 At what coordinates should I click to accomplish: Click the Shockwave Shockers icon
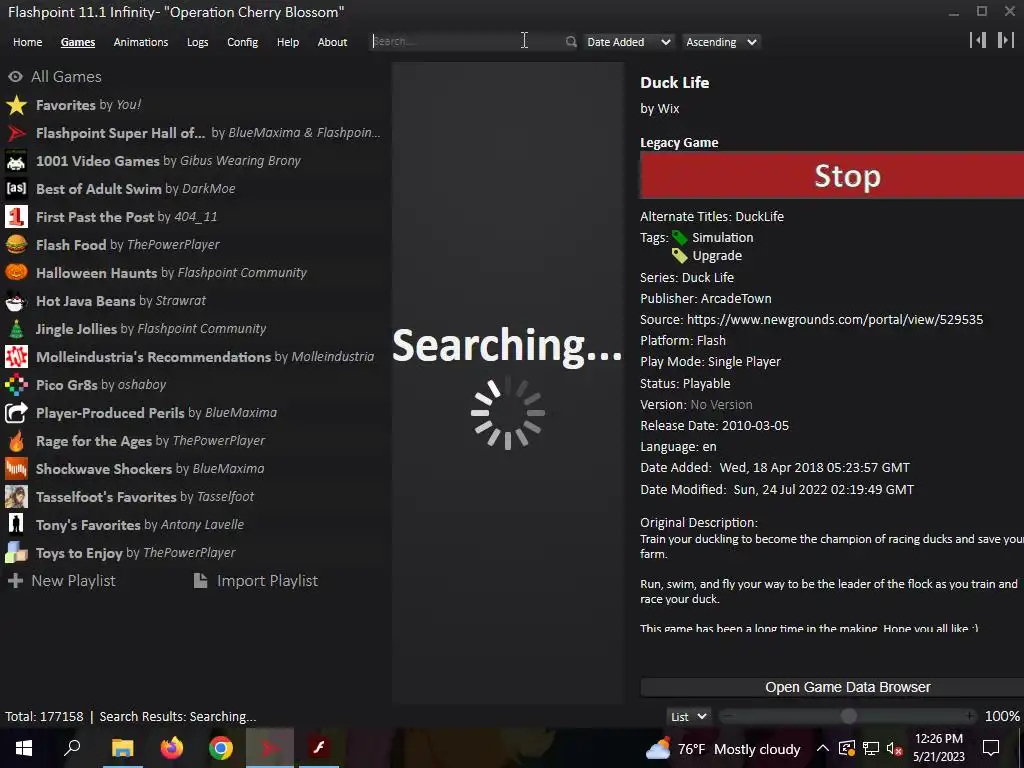[x=16, y=469]
